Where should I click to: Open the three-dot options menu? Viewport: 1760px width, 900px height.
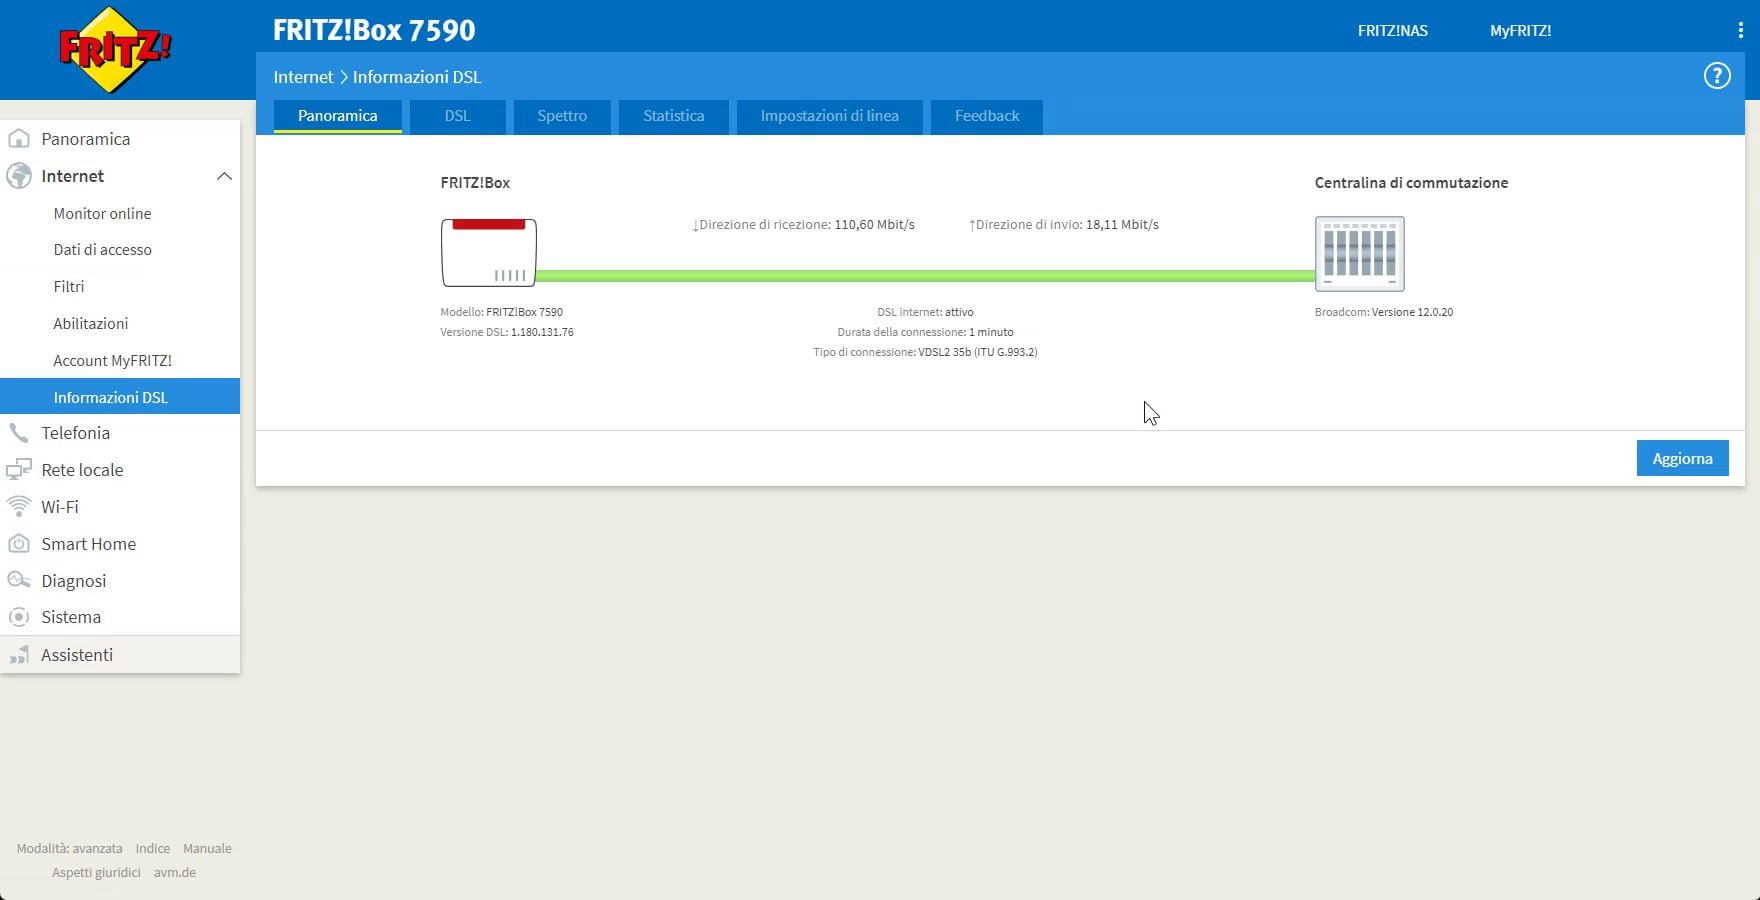click(x=1740, y=31)
